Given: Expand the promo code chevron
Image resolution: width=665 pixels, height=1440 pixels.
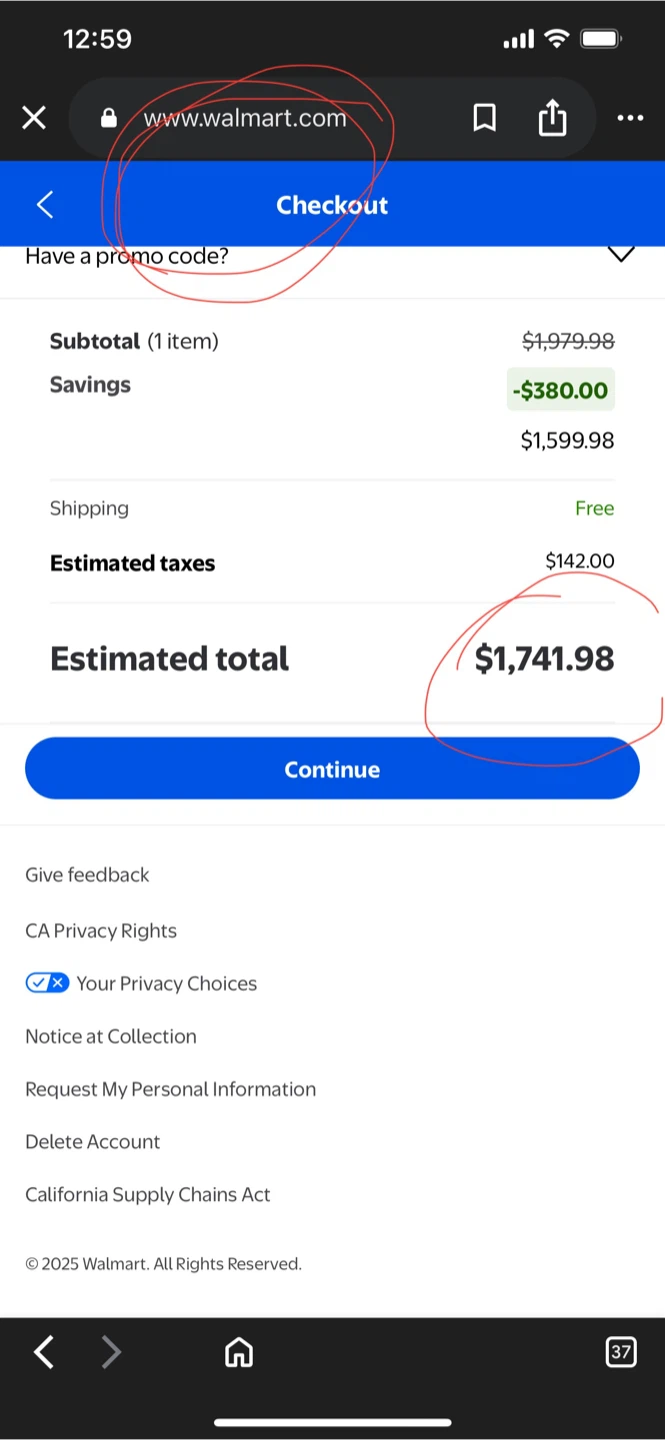Looking at the screenshot, I should tap(621, 255).
